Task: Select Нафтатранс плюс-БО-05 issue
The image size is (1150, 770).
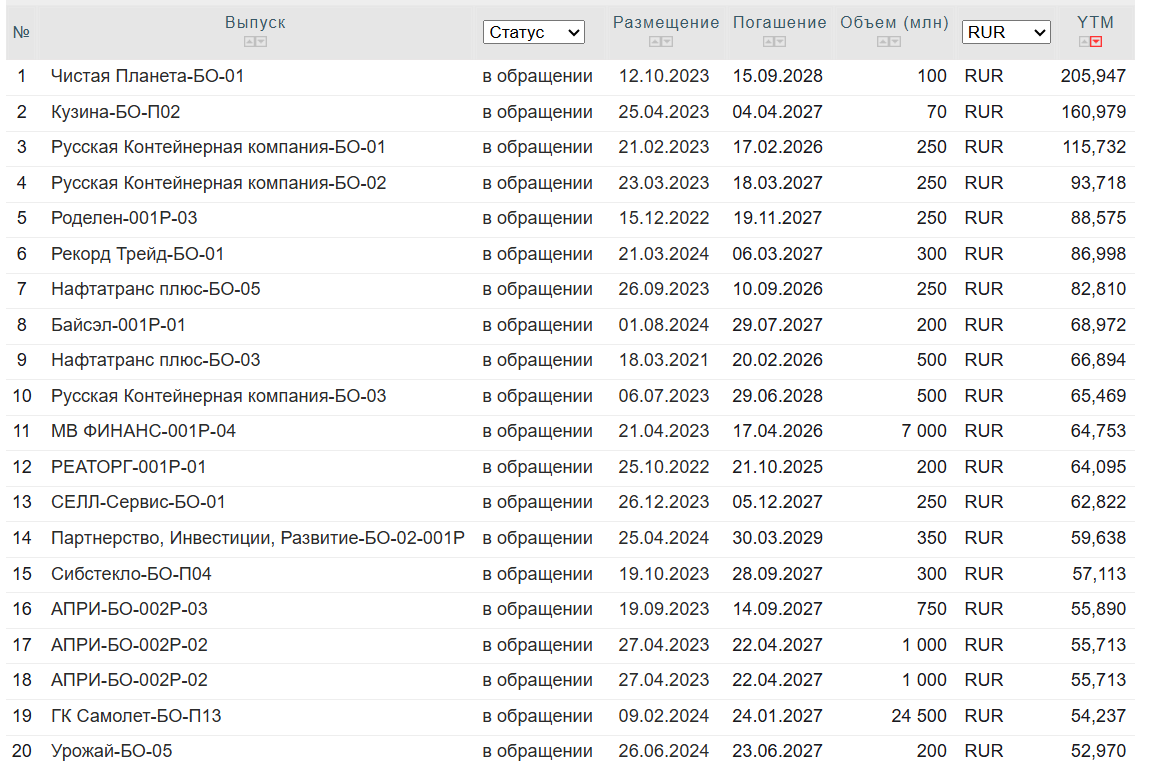Action: pos(155,290)
